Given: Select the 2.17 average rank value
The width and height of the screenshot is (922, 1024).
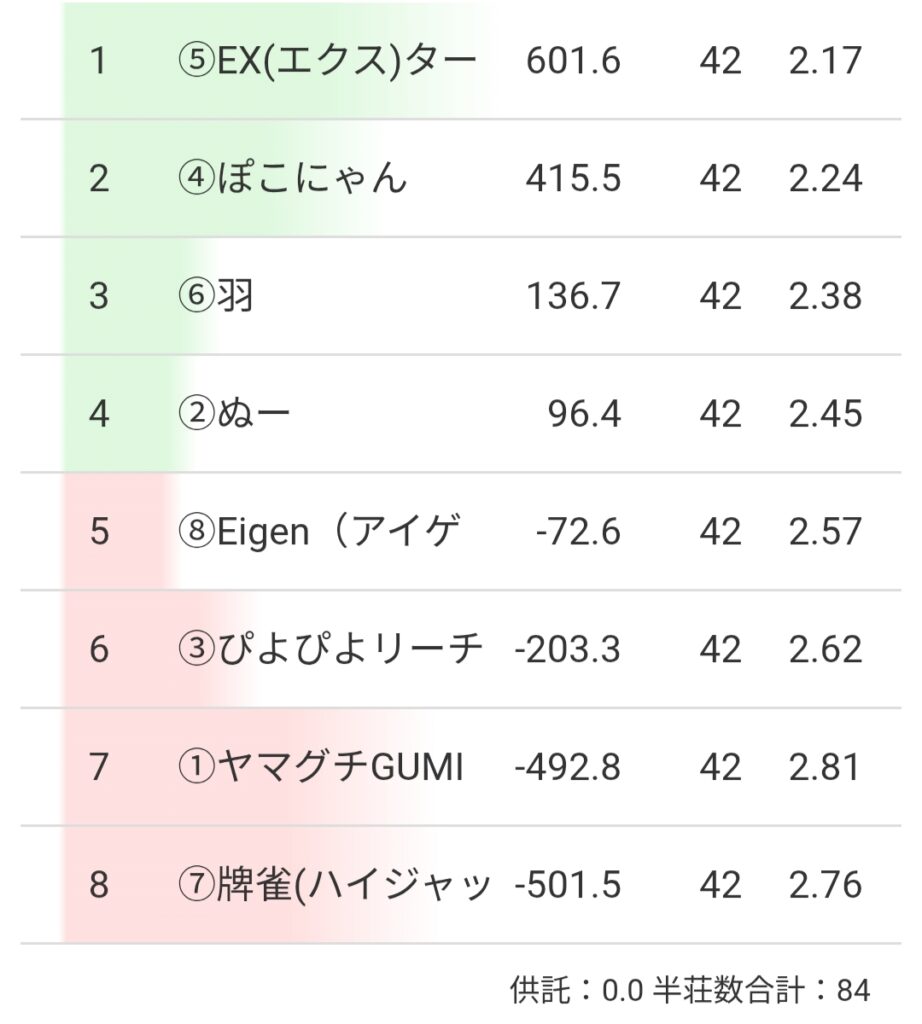Looking at the screenshot, I should pyautogui.click(x=824, y=61).
